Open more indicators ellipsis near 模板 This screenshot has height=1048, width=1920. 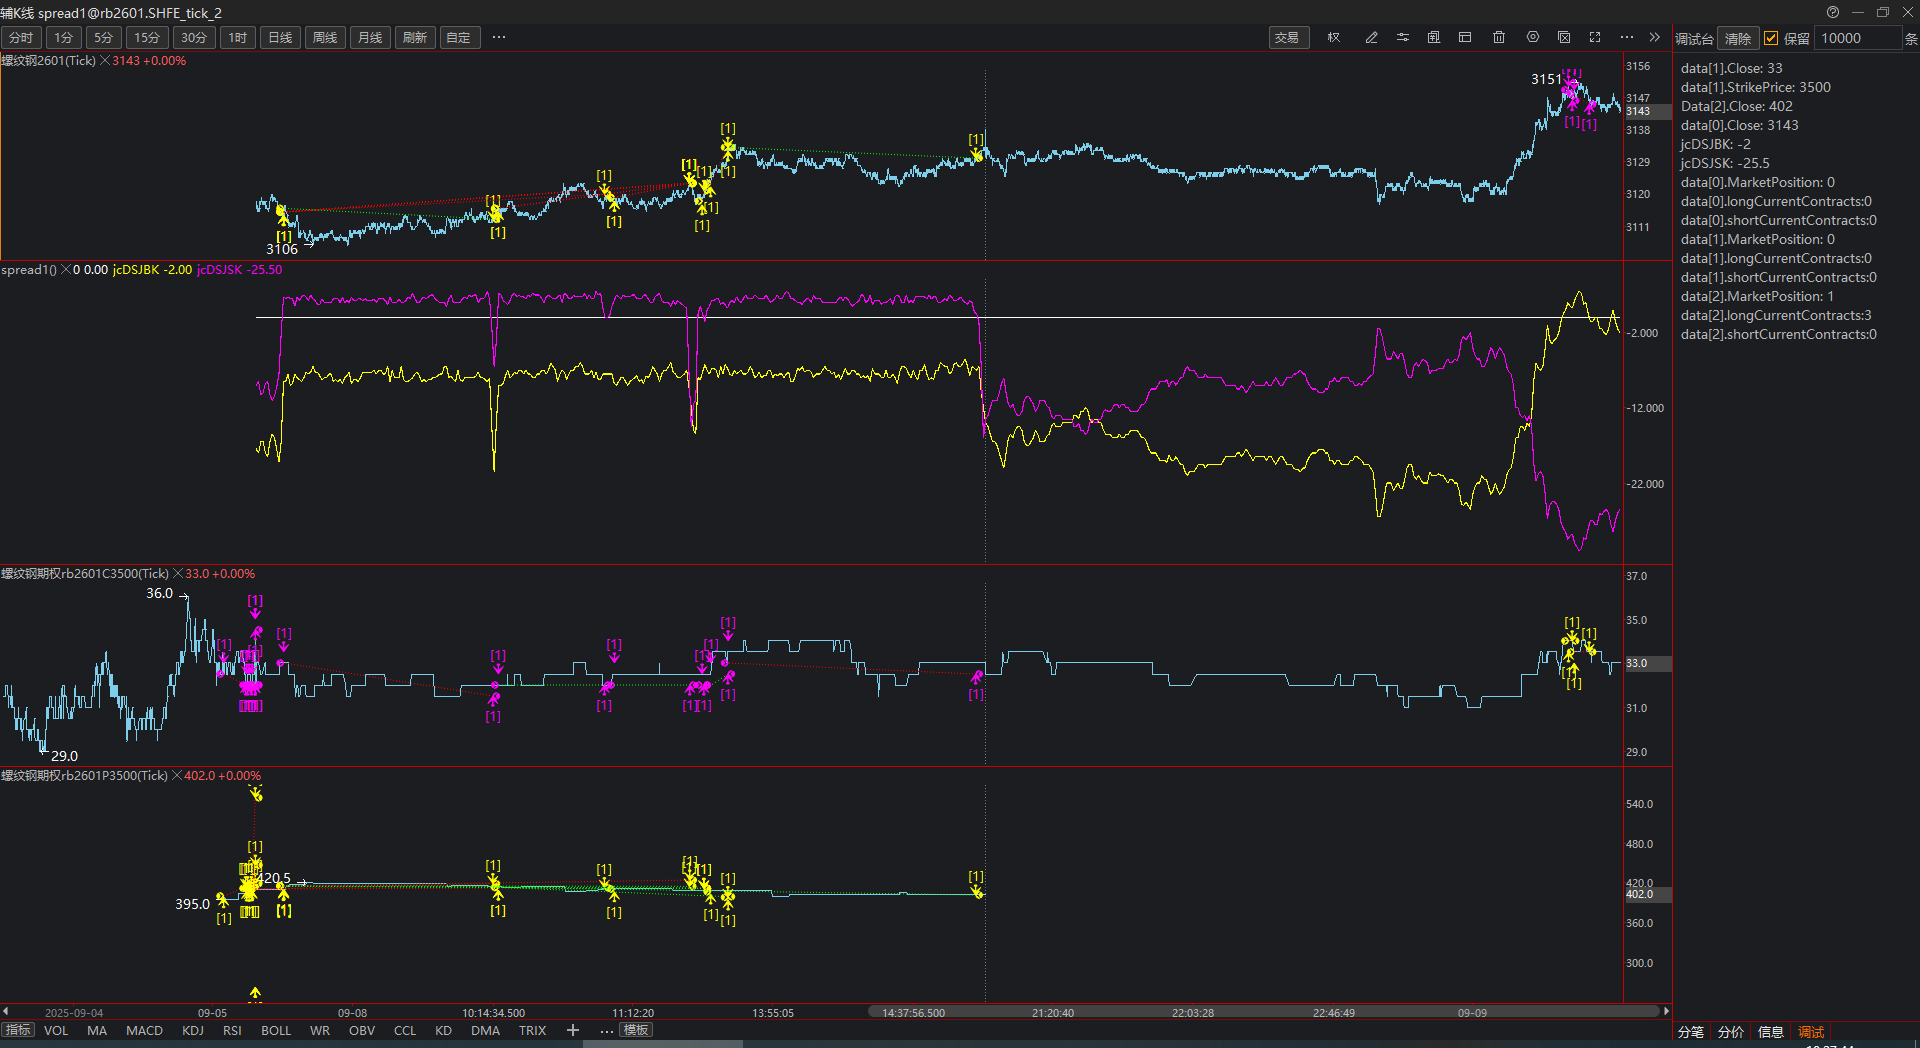(607, 1030)
